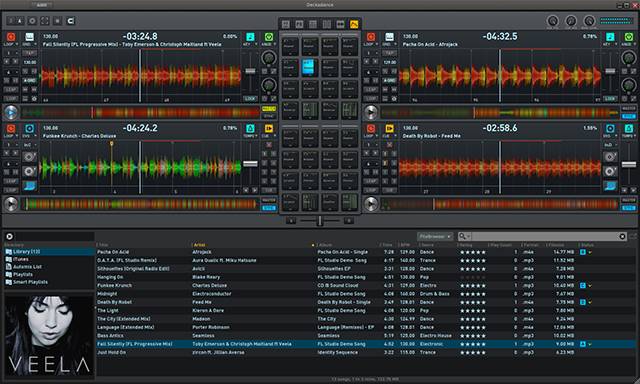
Task: Sort tracks by the Artist column header
Action: click(x=253, y=245)
